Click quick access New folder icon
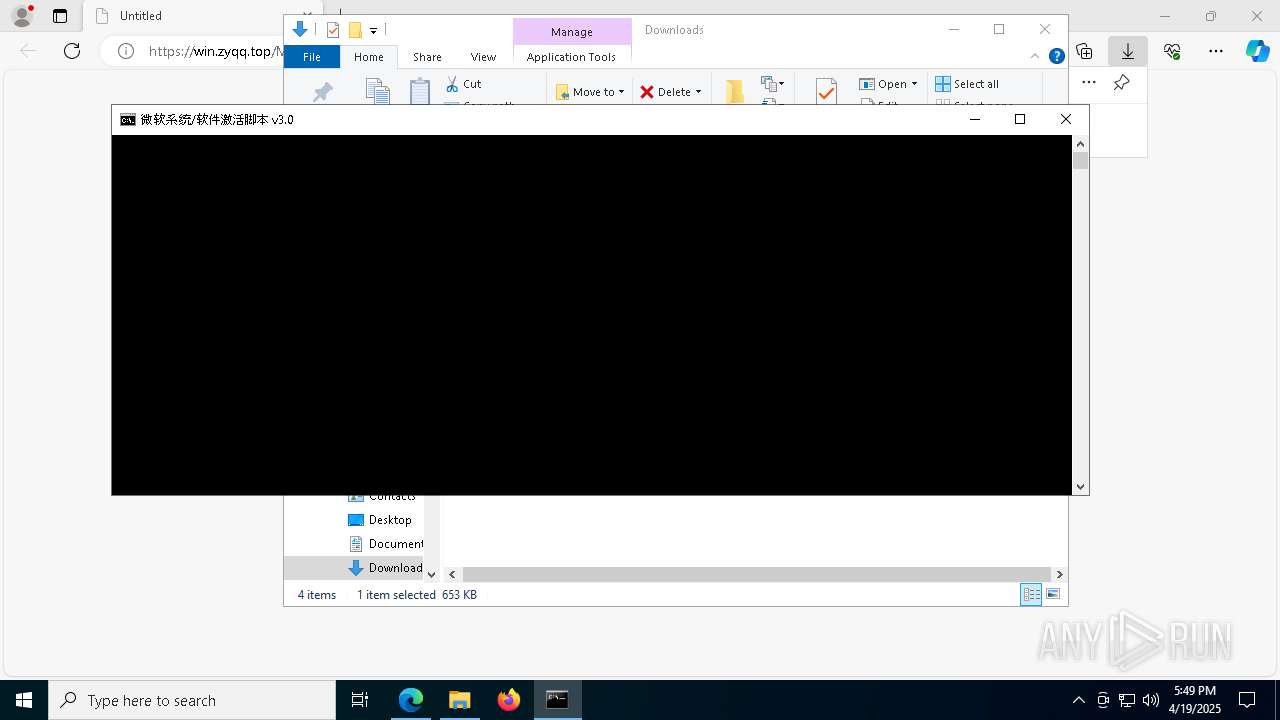This screenshot has height=720, width=1280. pyautogui.click(x=355, y=30)
